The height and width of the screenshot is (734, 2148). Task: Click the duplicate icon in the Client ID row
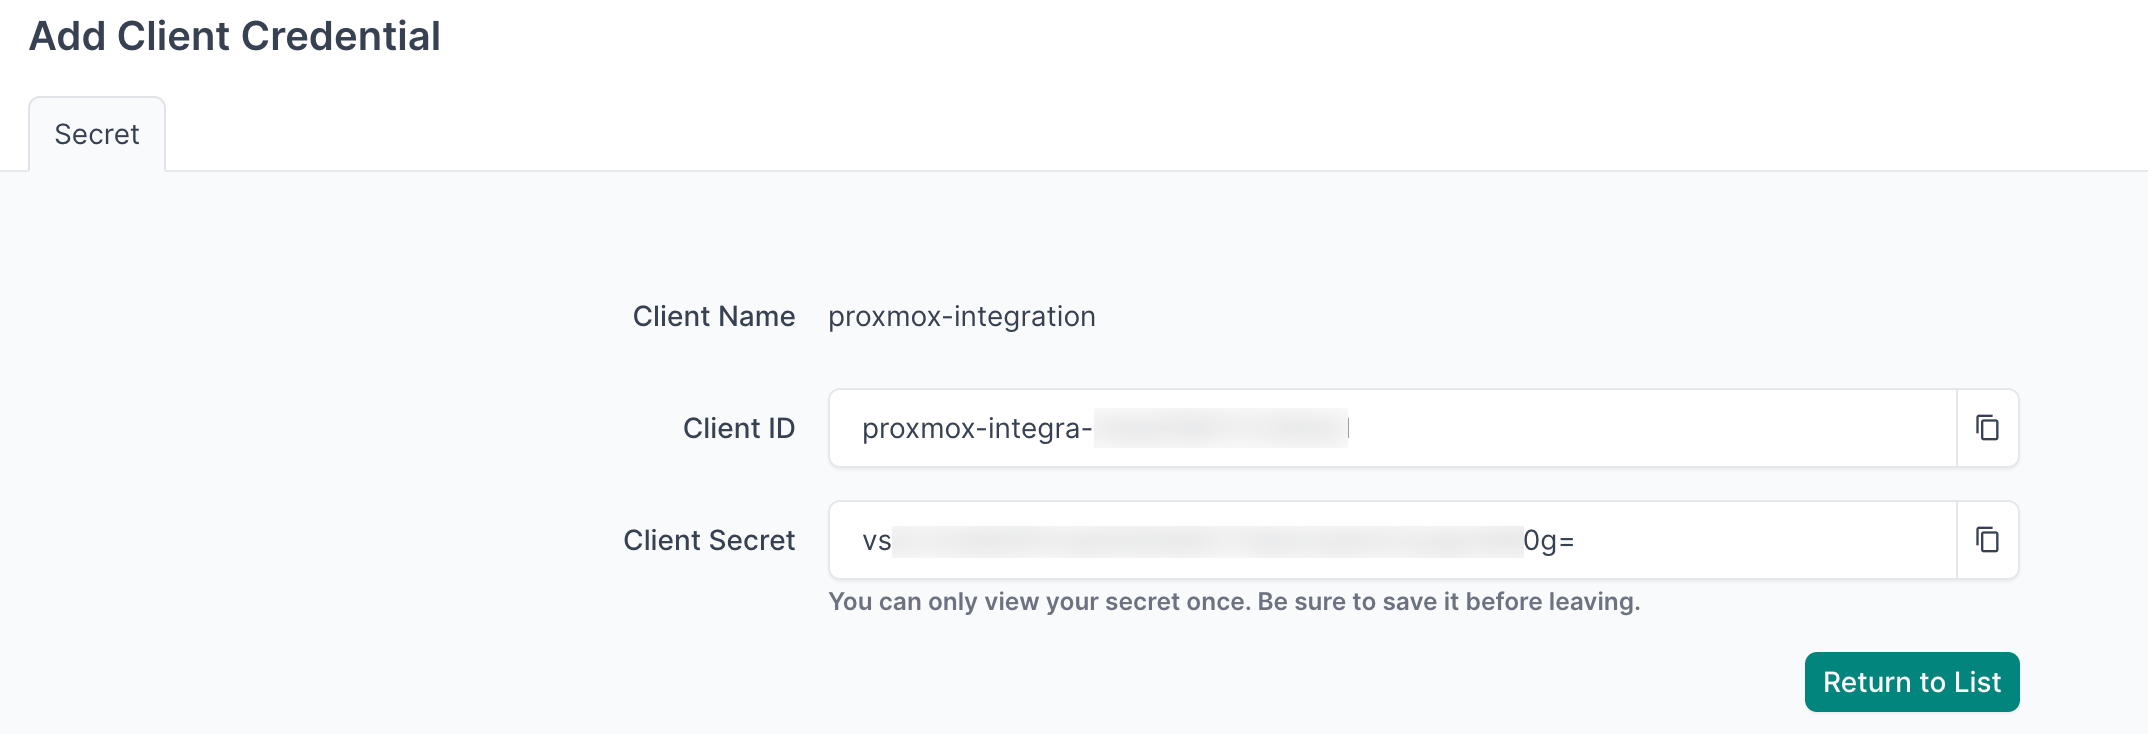(1987, 428)
